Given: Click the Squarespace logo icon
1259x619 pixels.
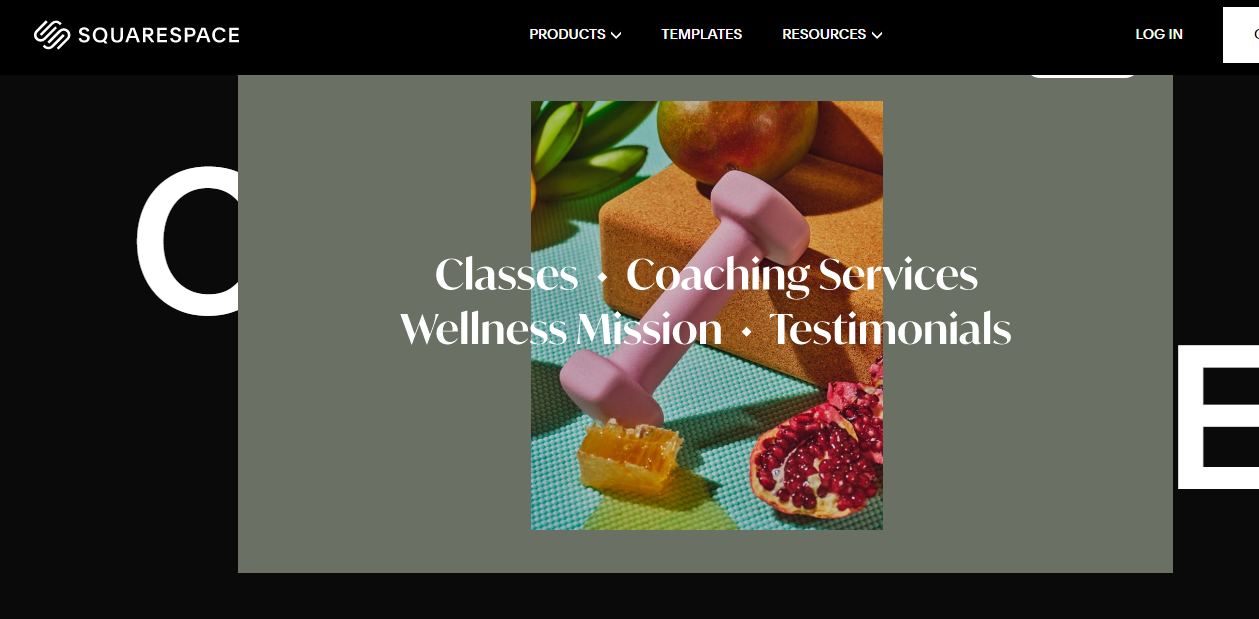Looking at the screenshot, I should tap(50, 35).
